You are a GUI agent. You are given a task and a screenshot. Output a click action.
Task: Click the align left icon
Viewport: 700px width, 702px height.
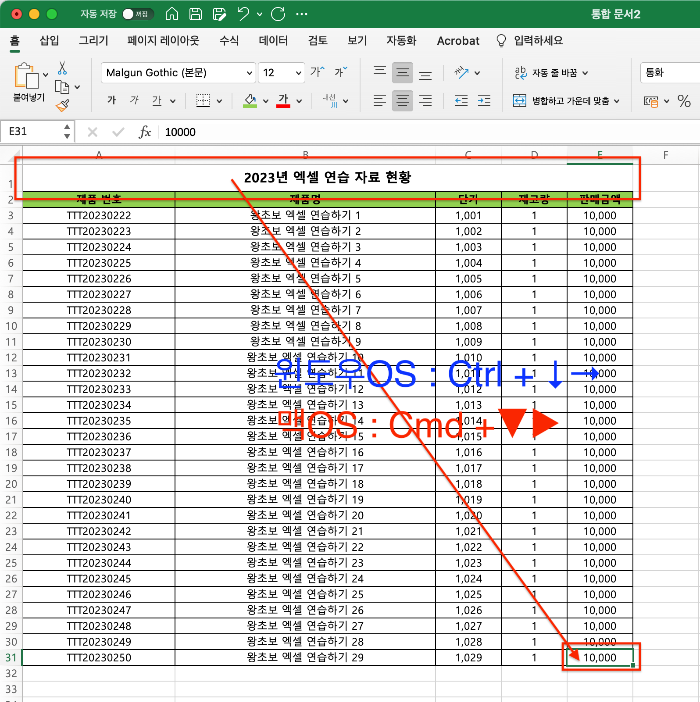click(x=380, y=101)
